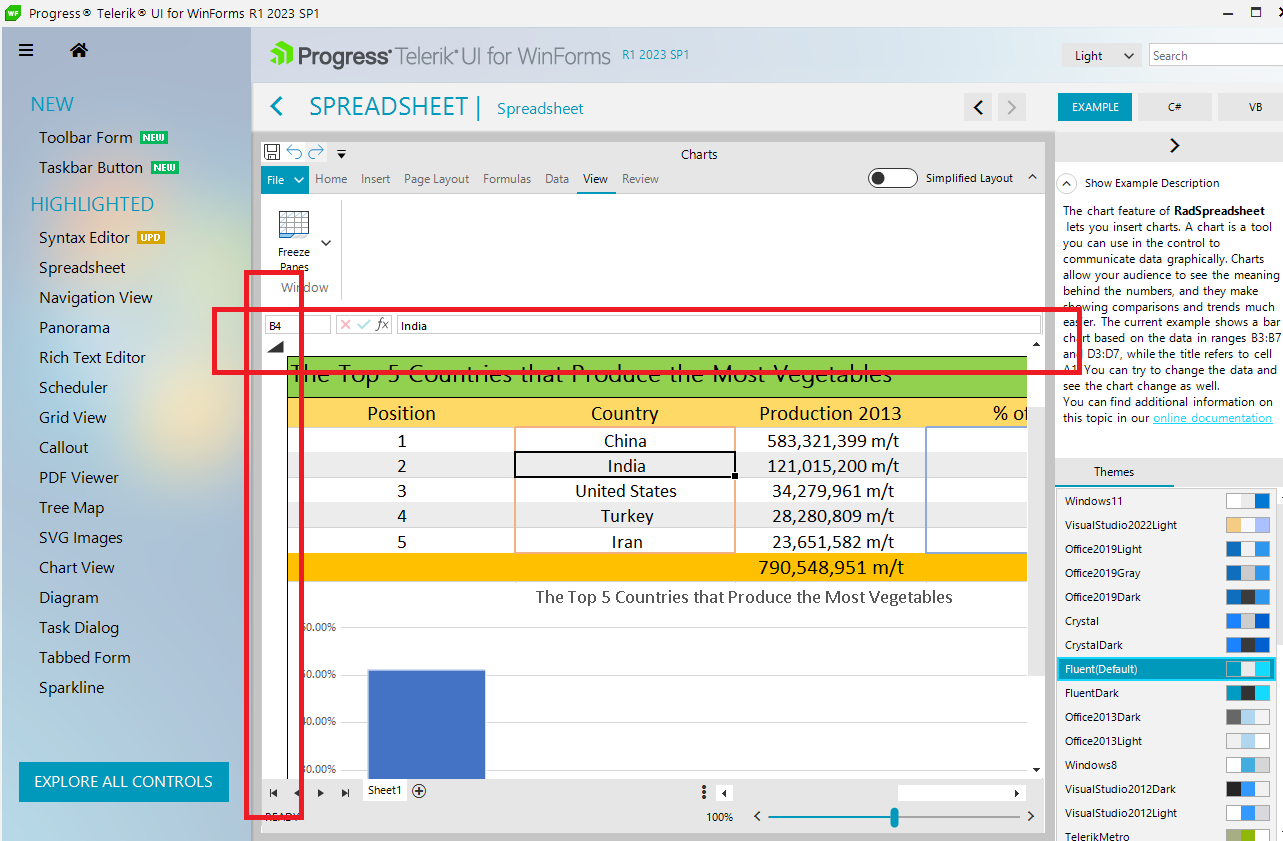
Task: Go to next sheet navigation arrow
Action: pyautogui.click(x=321, y=793)
